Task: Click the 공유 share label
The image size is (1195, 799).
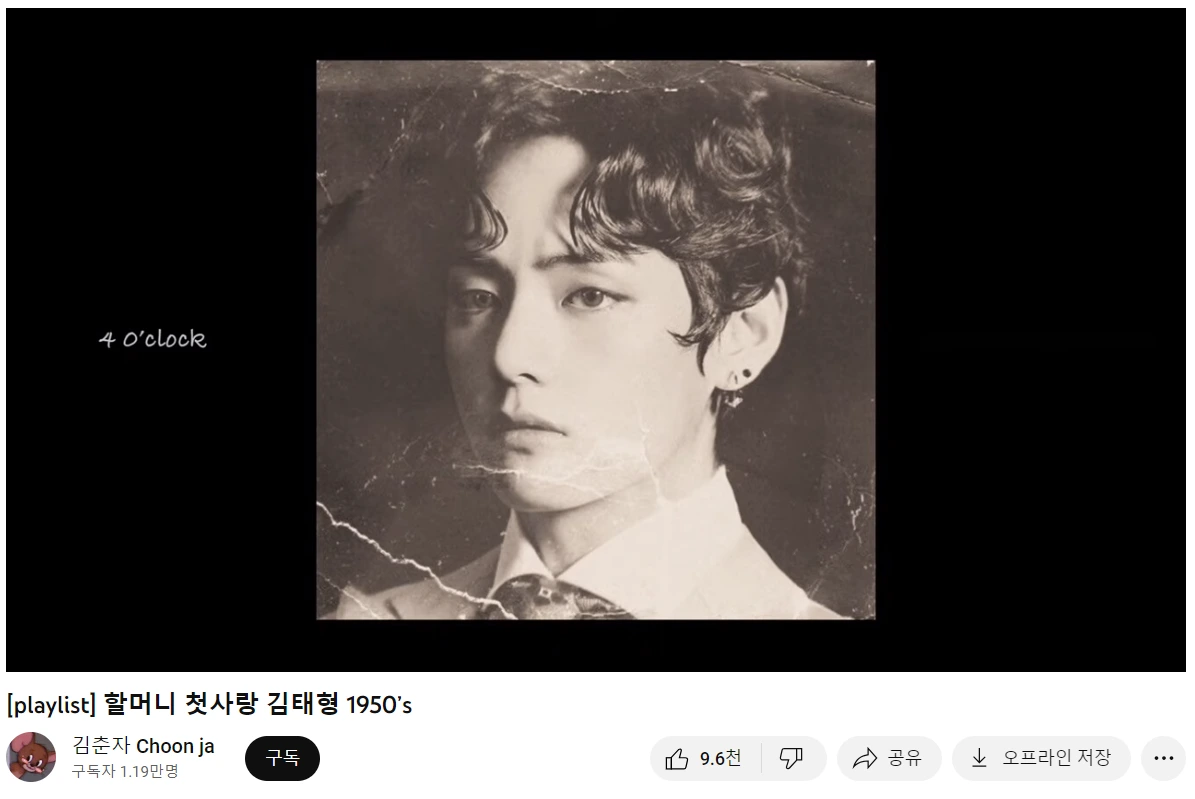Action: click(x=905, y=758)
